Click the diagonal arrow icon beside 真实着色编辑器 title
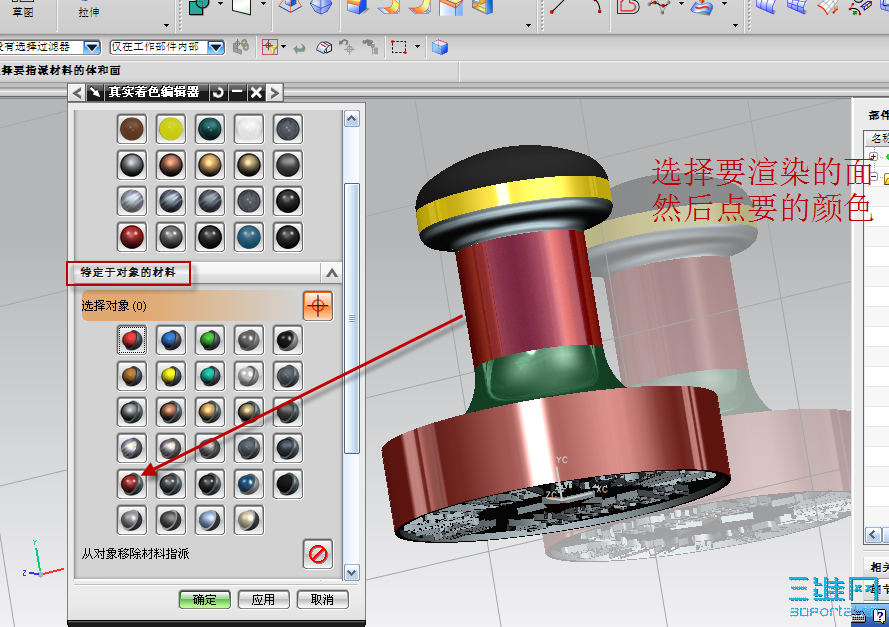The image size is (889, 627). [95, 92]
